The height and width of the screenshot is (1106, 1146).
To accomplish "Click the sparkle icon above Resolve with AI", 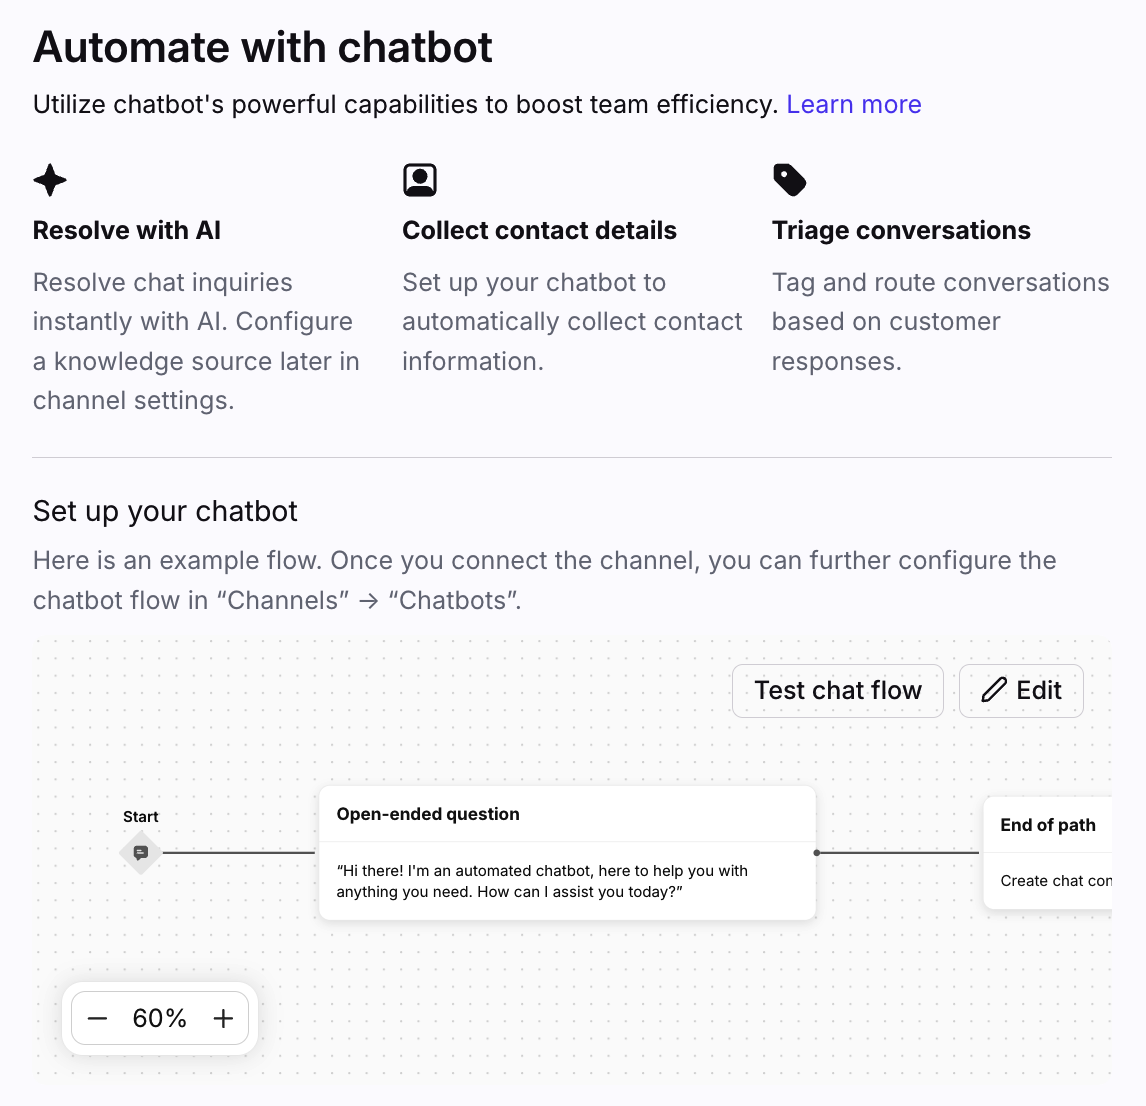I will click(50, 180).
